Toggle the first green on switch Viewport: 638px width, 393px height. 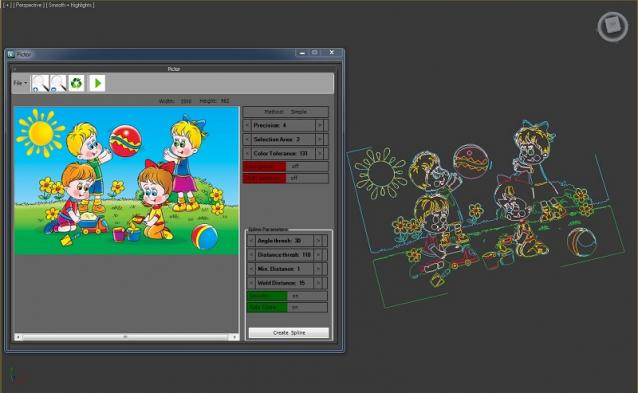pyautogui.click(x=287, y=296)
